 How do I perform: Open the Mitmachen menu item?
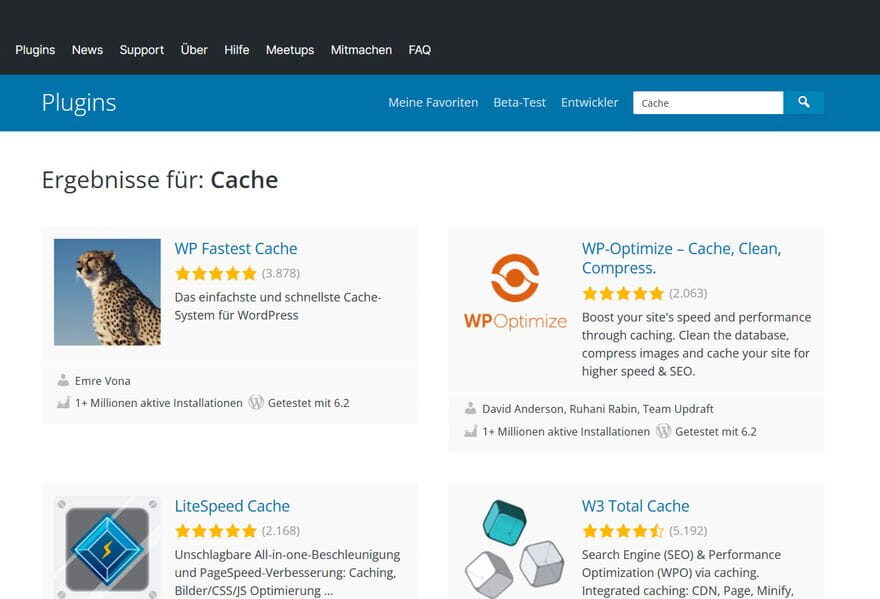pyautogui.click(x=361, y=50)
